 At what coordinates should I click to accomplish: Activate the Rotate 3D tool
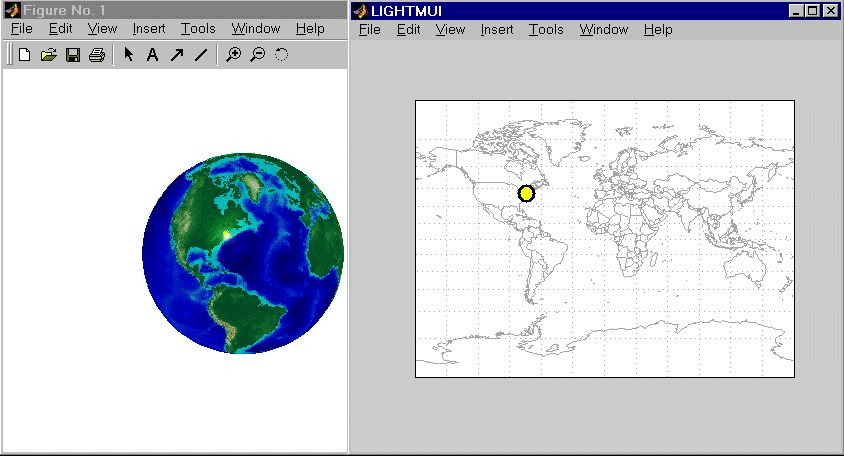click(282, 54)
